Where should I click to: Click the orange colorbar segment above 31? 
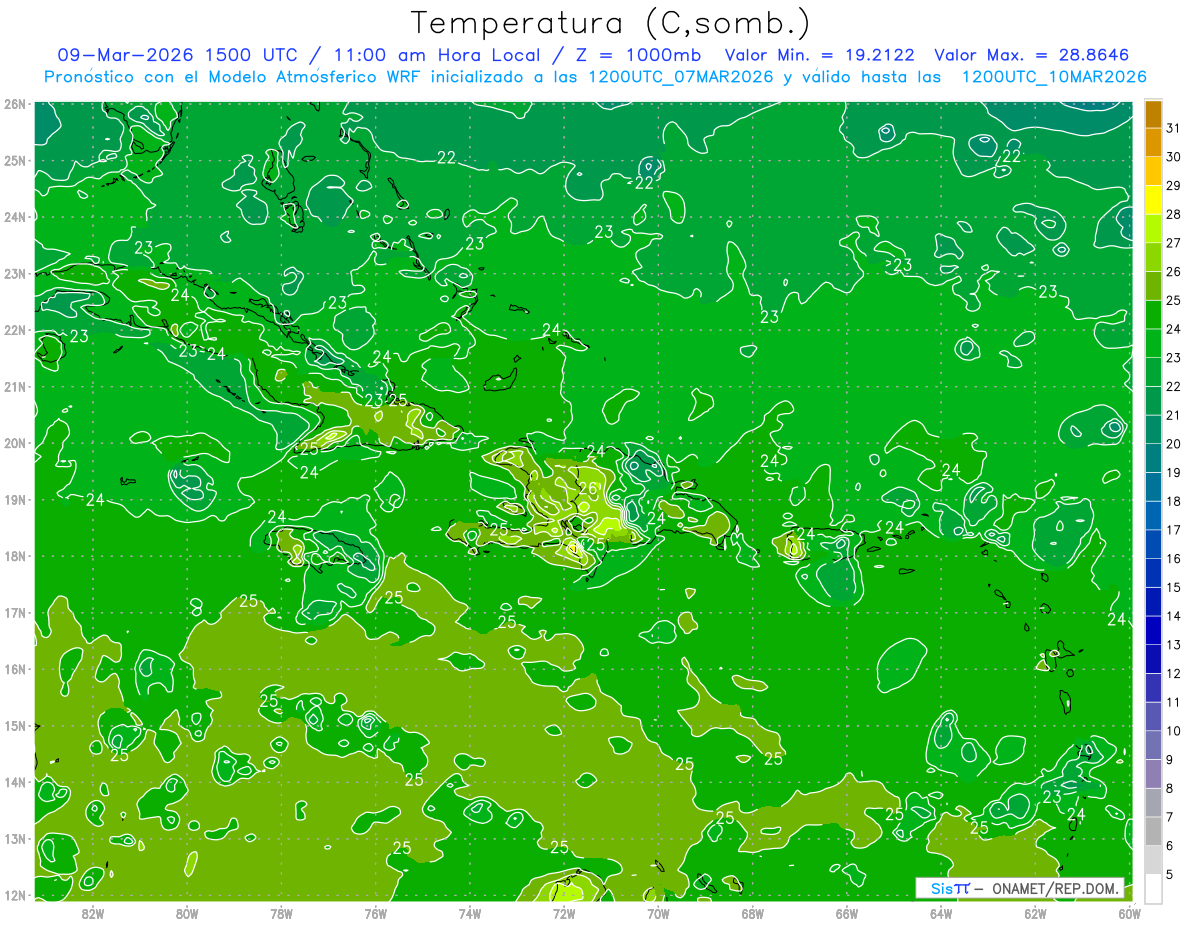click(x=1153, y=113)
